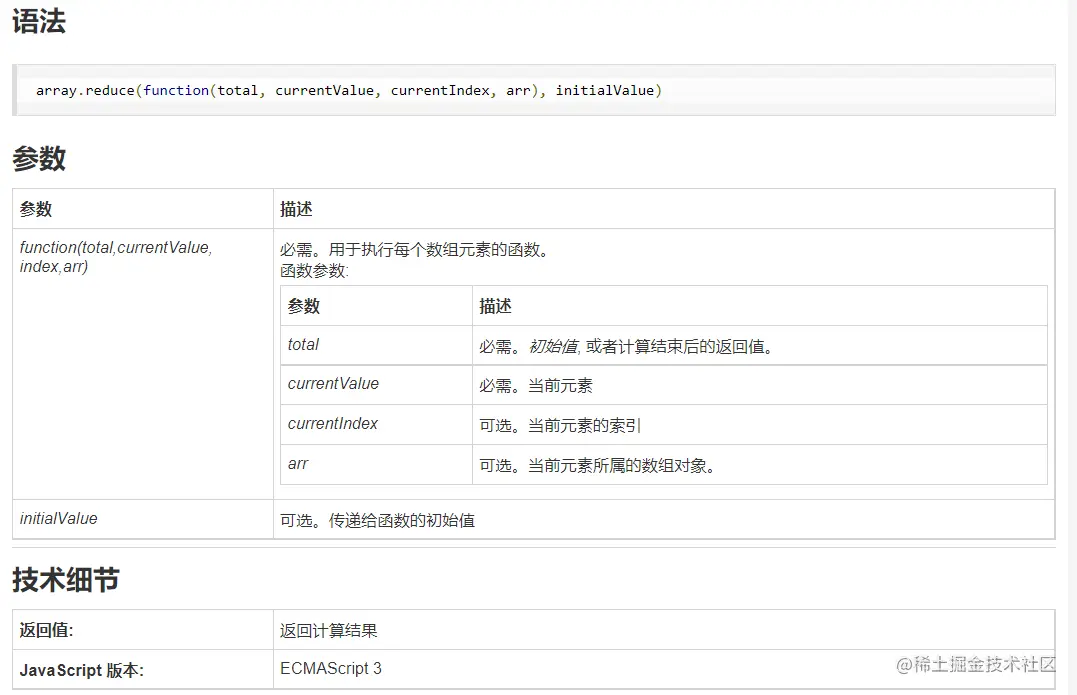1077x695 pixels.
Task: Click the array.reduce syntax code line
Action: [349, 91]
